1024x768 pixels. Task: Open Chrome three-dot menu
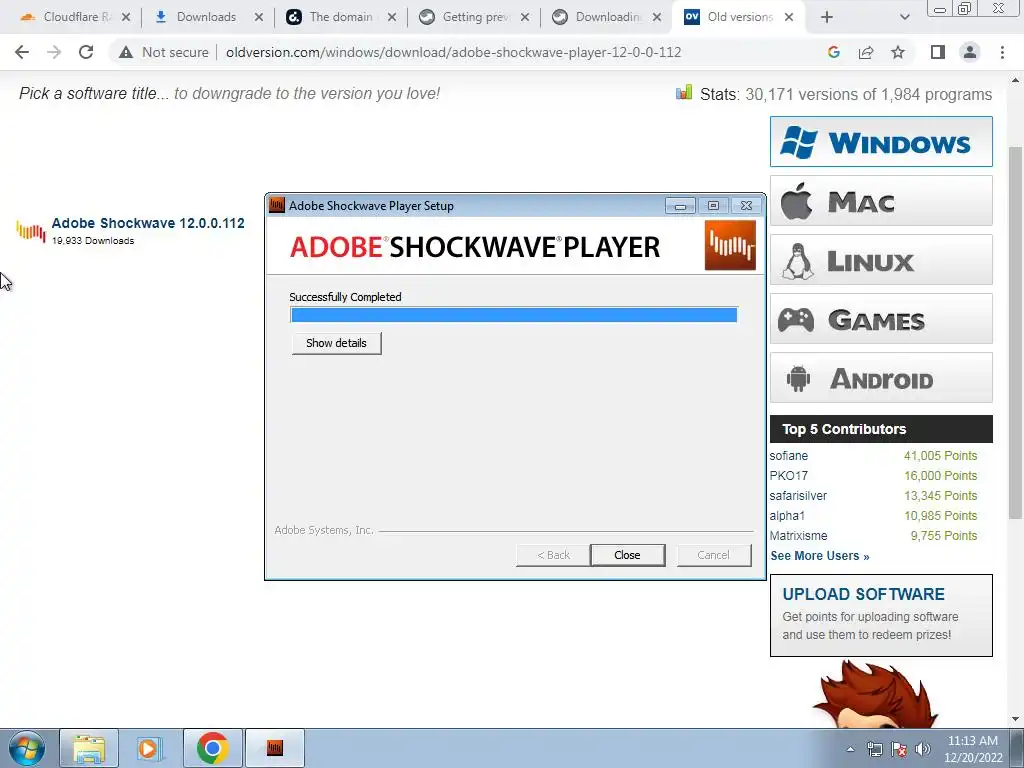[1002, 52]
